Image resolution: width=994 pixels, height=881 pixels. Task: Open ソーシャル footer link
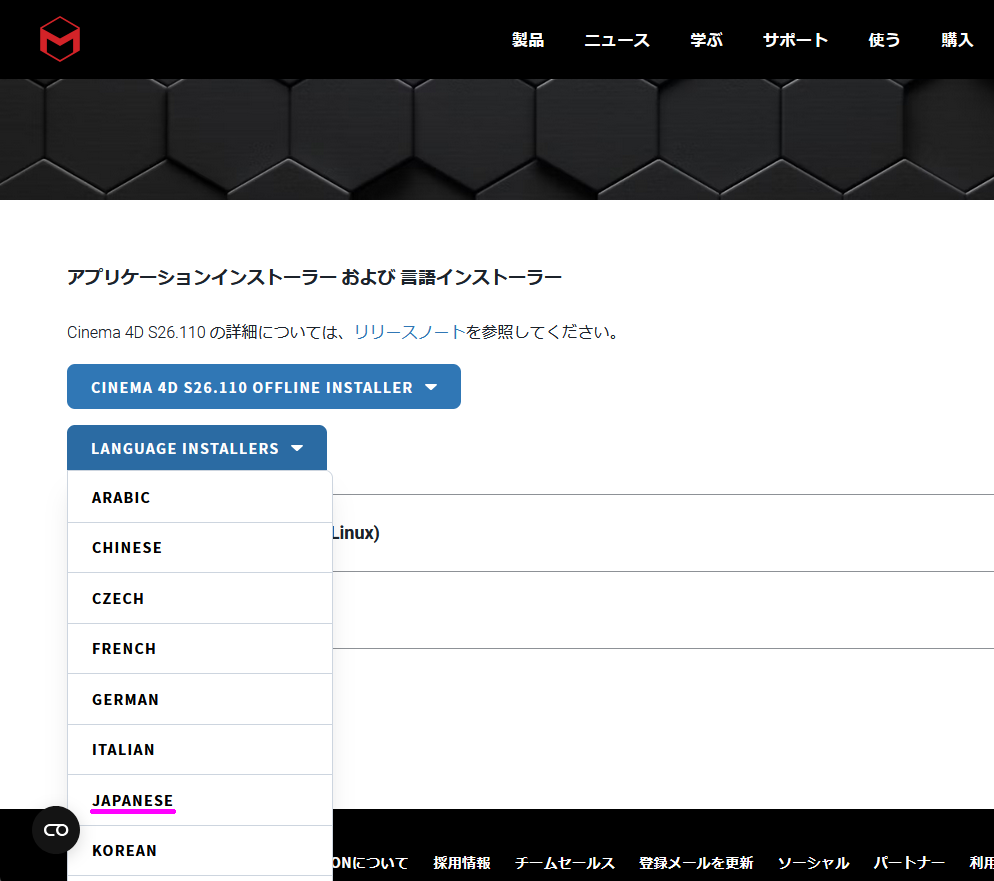pyautogui.click(x=813, y=863)
